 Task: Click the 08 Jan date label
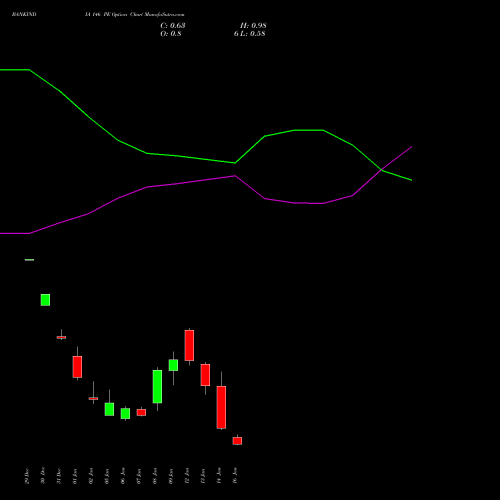coord(155,476)
